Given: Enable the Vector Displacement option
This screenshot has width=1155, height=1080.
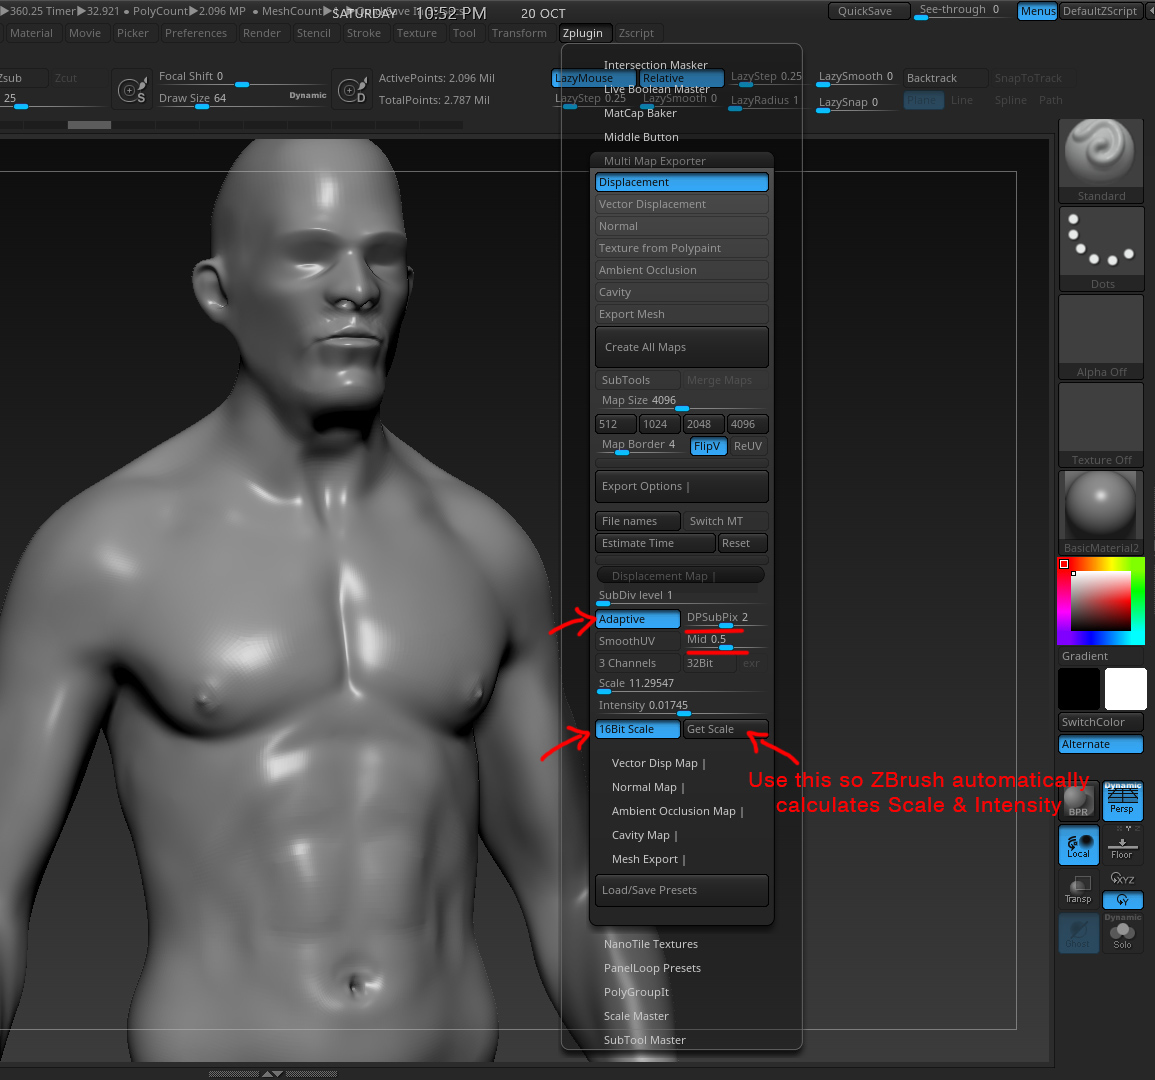Looking at the screenshot, I should coord(681,204).
